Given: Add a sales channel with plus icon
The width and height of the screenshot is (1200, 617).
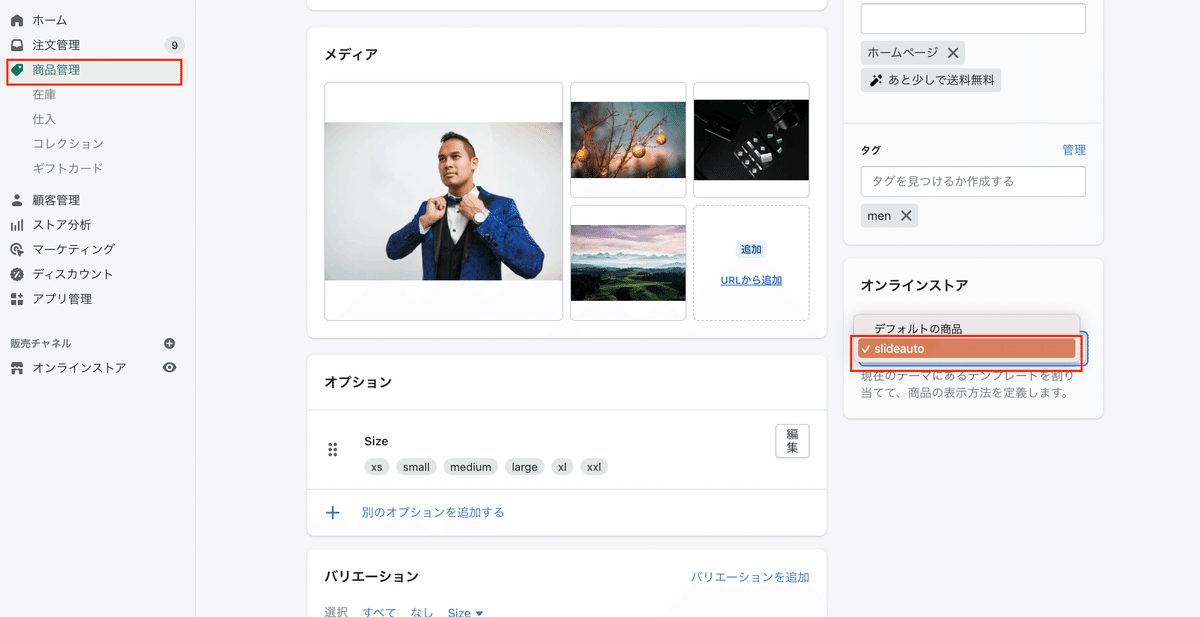Looking at the screenshot, I should point(170,343).
